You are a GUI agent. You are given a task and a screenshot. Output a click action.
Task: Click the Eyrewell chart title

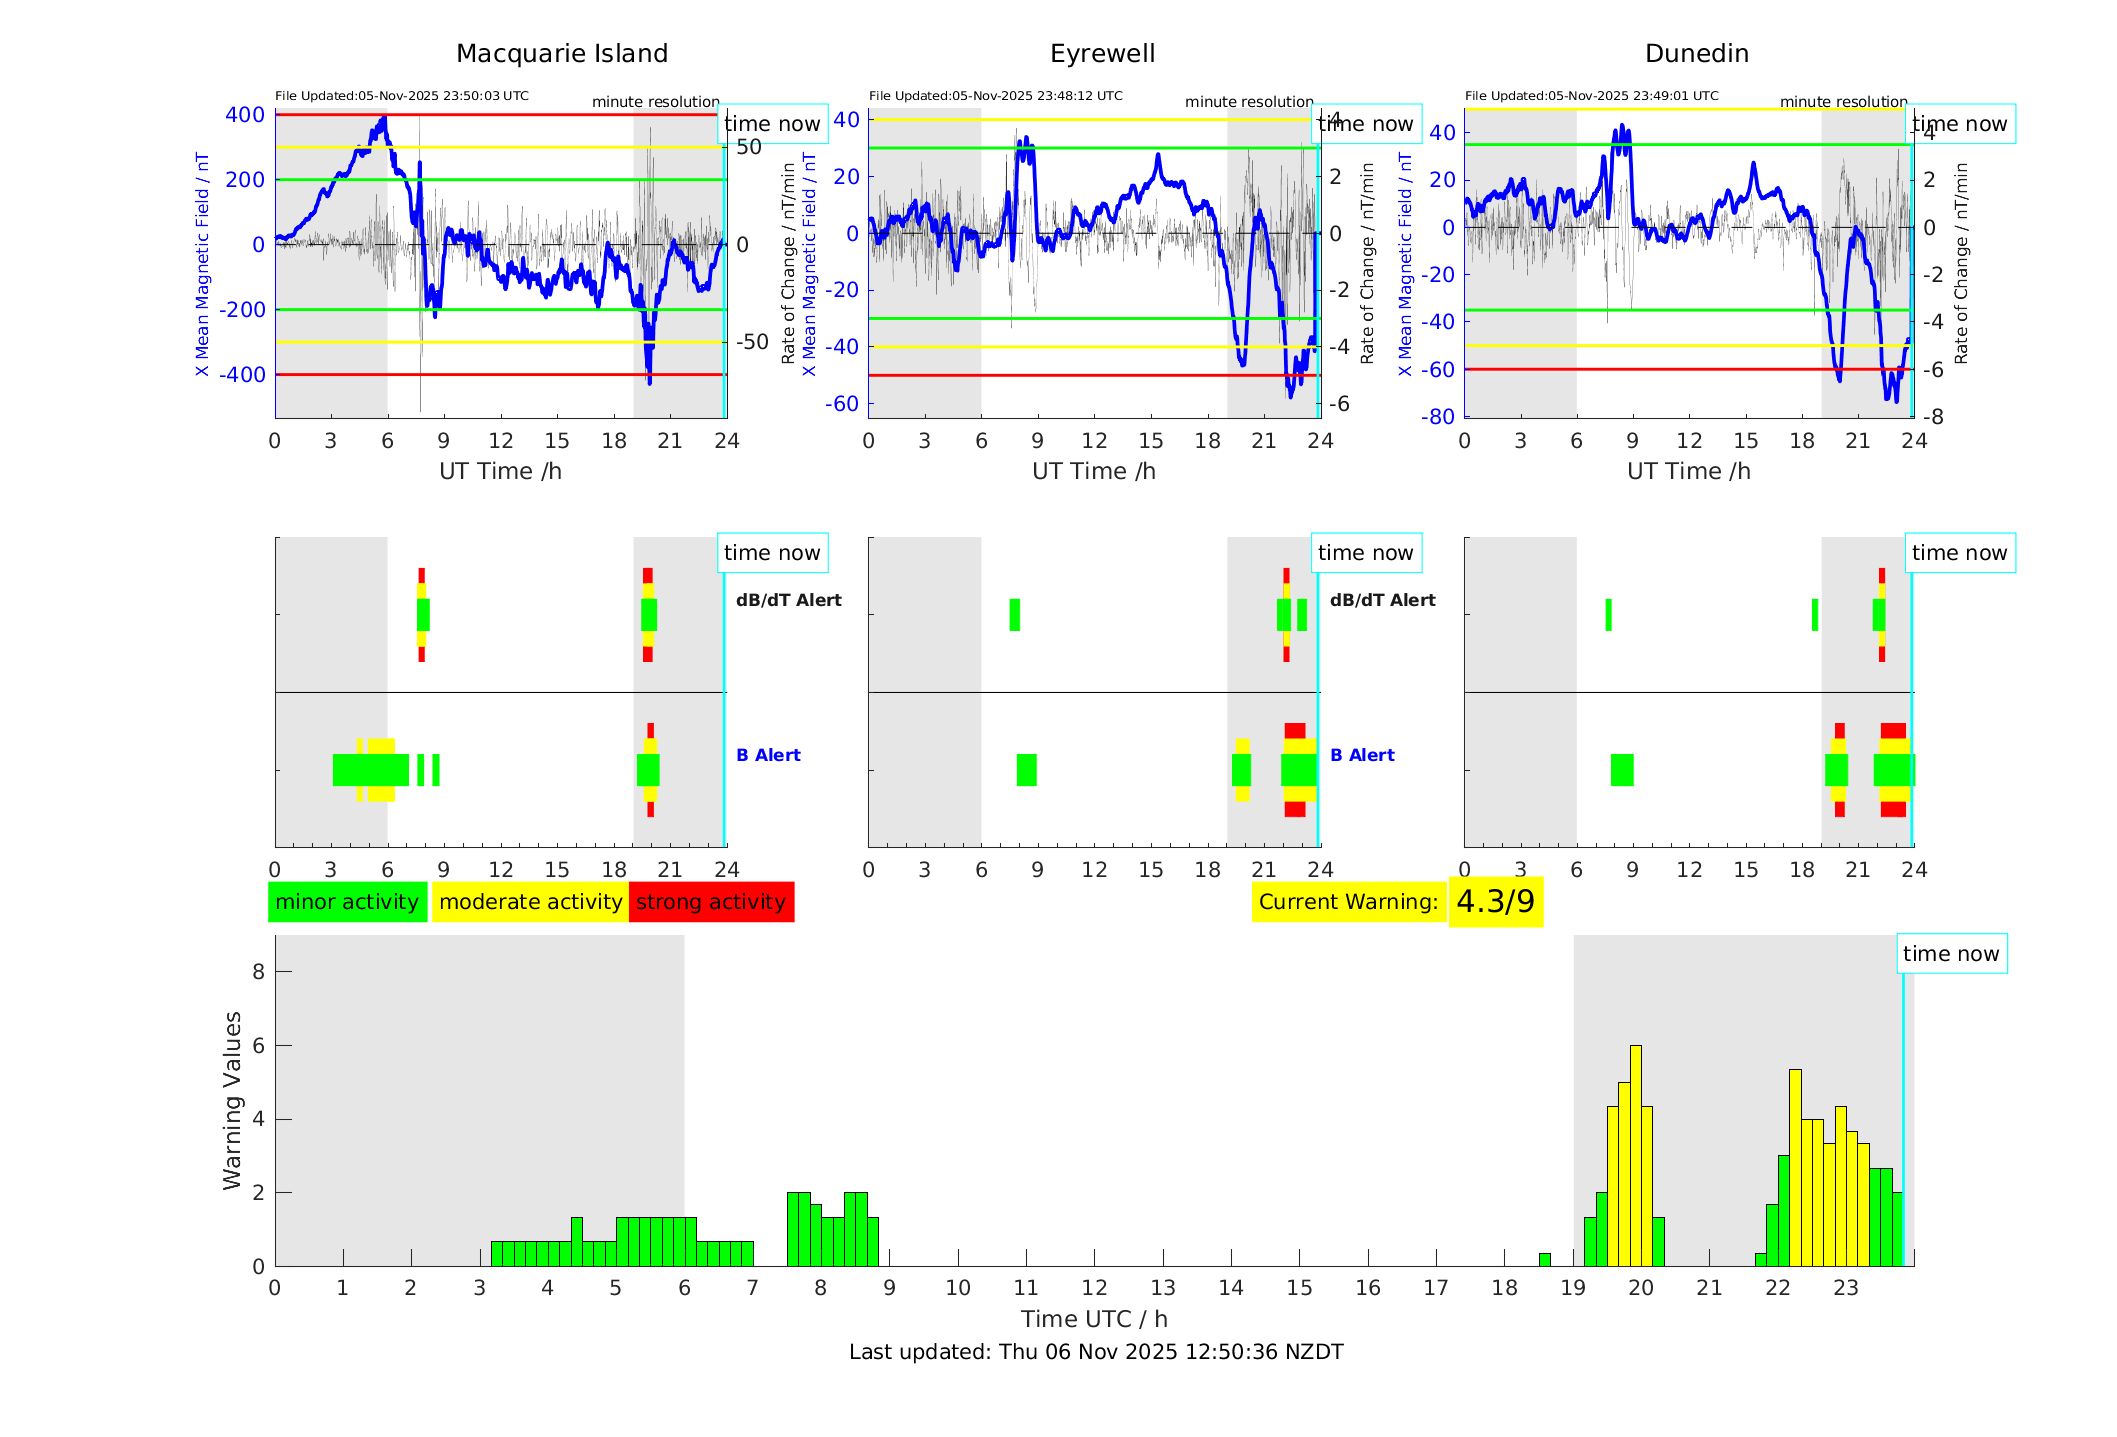coord(1102,54)
